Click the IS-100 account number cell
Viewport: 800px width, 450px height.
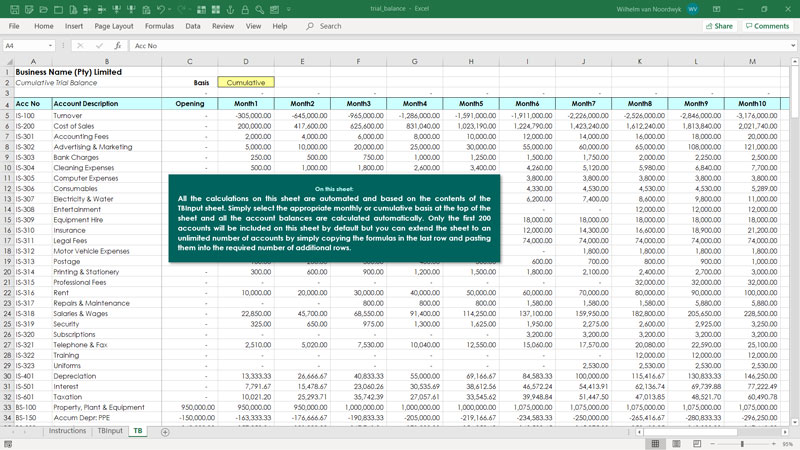point(33,116)
